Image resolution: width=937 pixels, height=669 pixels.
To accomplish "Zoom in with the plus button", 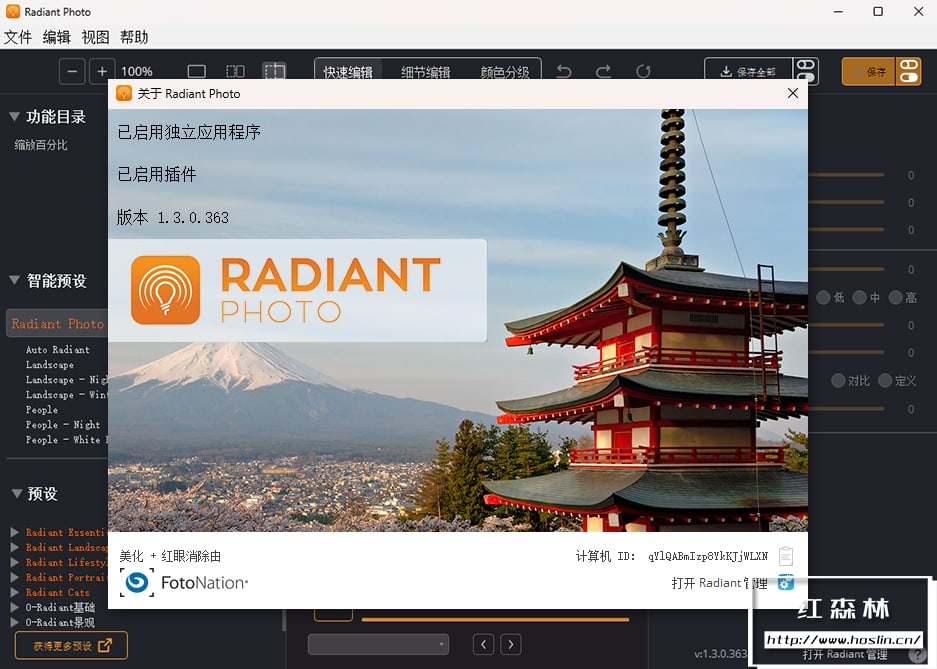I will point(102,72).
